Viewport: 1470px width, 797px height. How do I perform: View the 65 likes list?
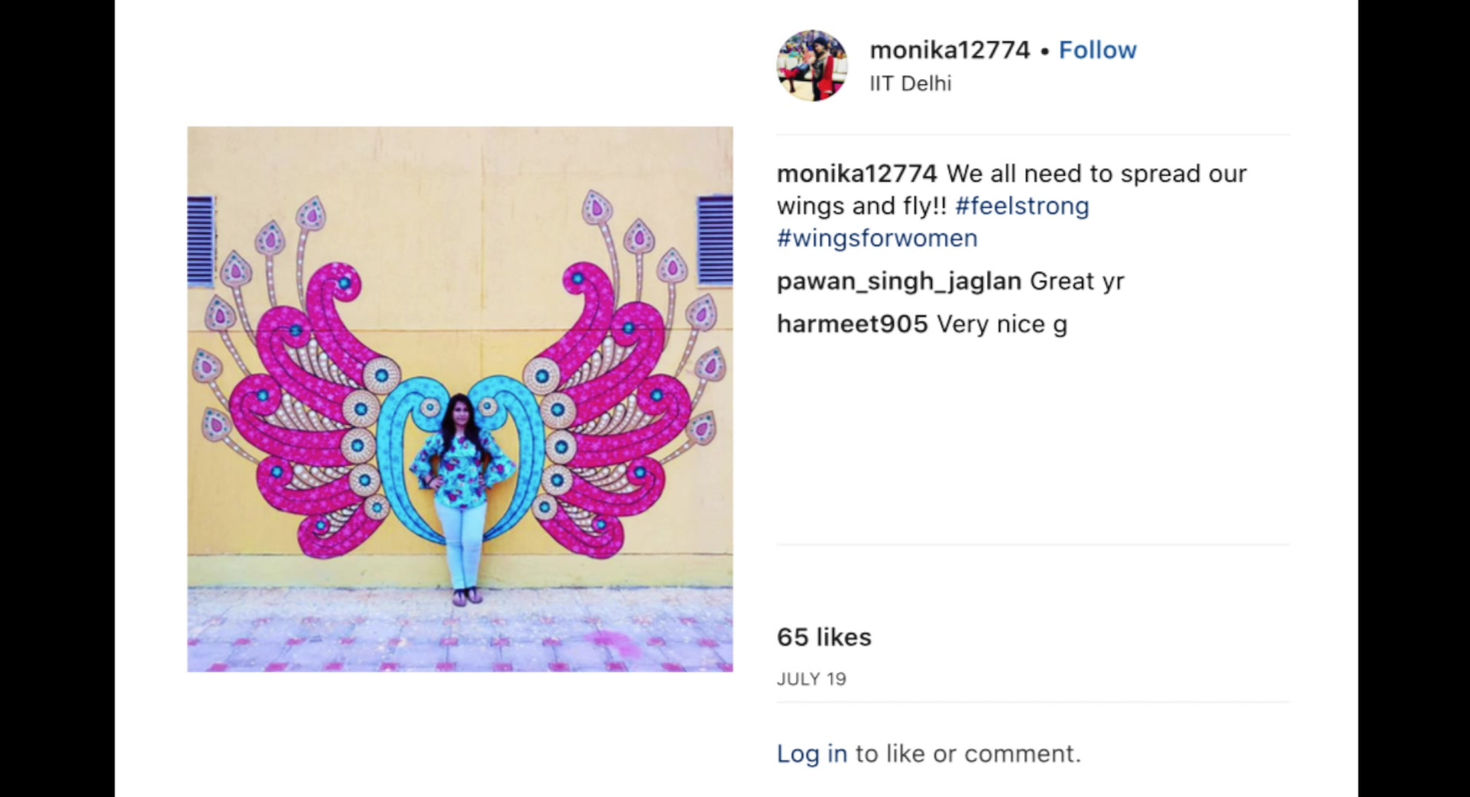[824, 637]
